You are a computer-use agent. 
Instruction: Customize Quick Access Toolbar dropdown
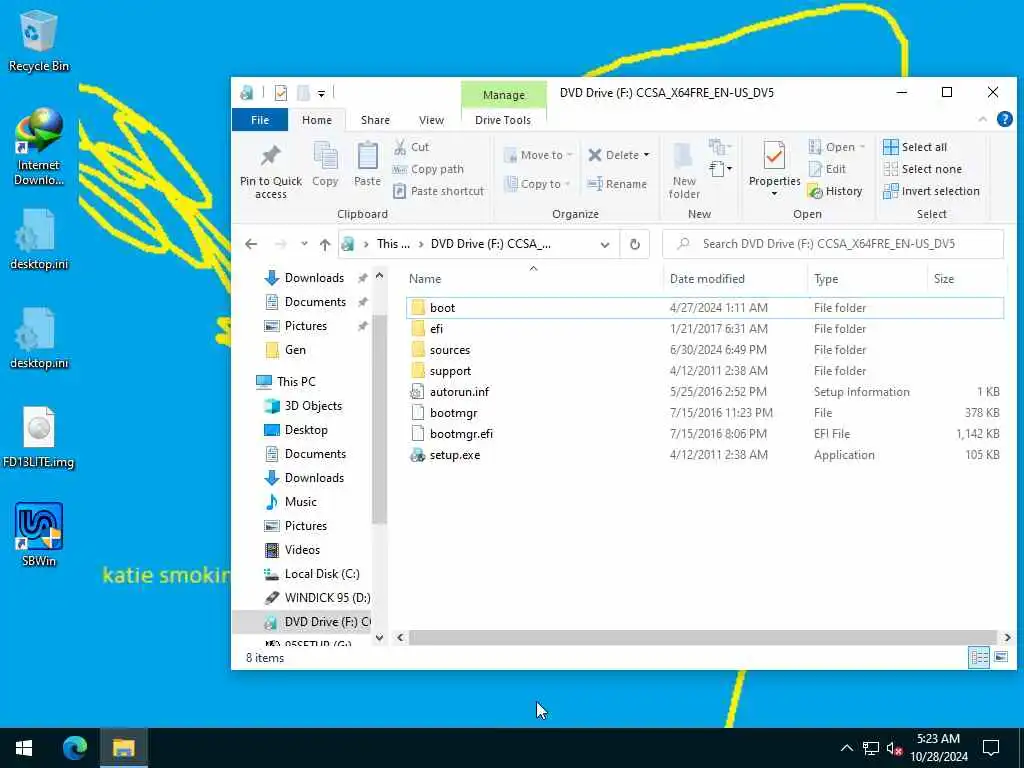tap(321, 94)
